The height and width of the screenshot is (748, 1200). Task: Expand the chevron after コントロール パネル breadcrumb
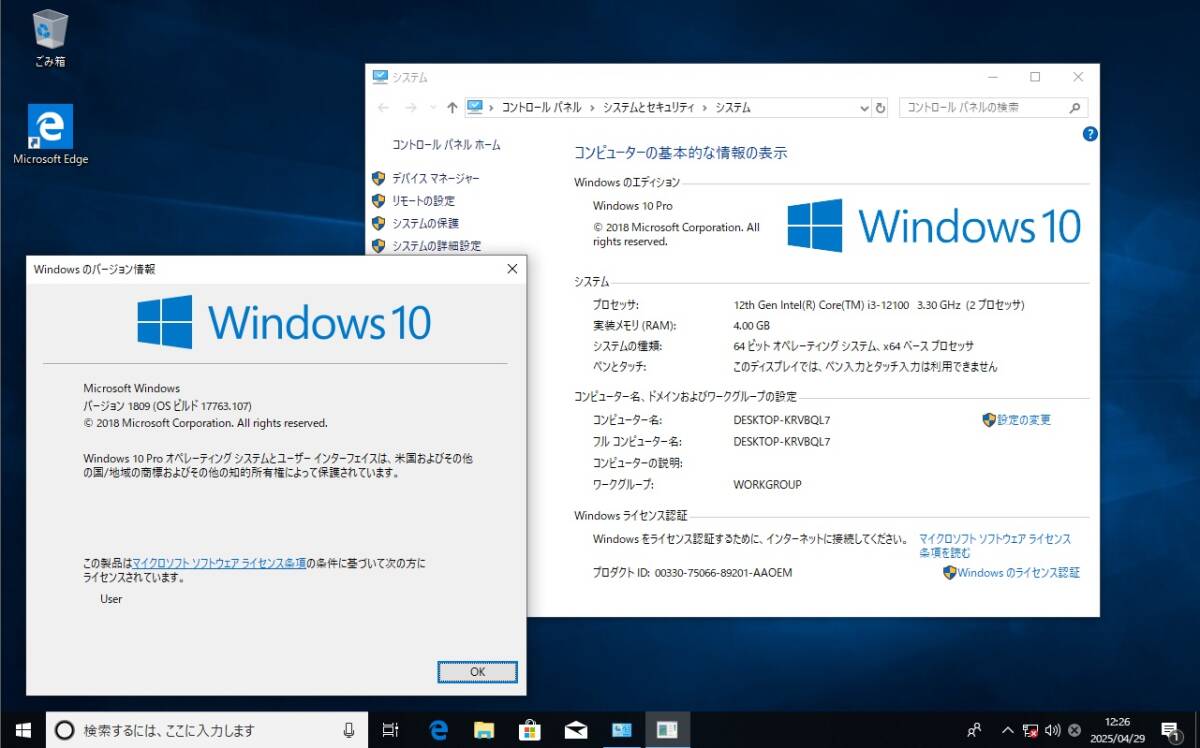tap(592, 108)
